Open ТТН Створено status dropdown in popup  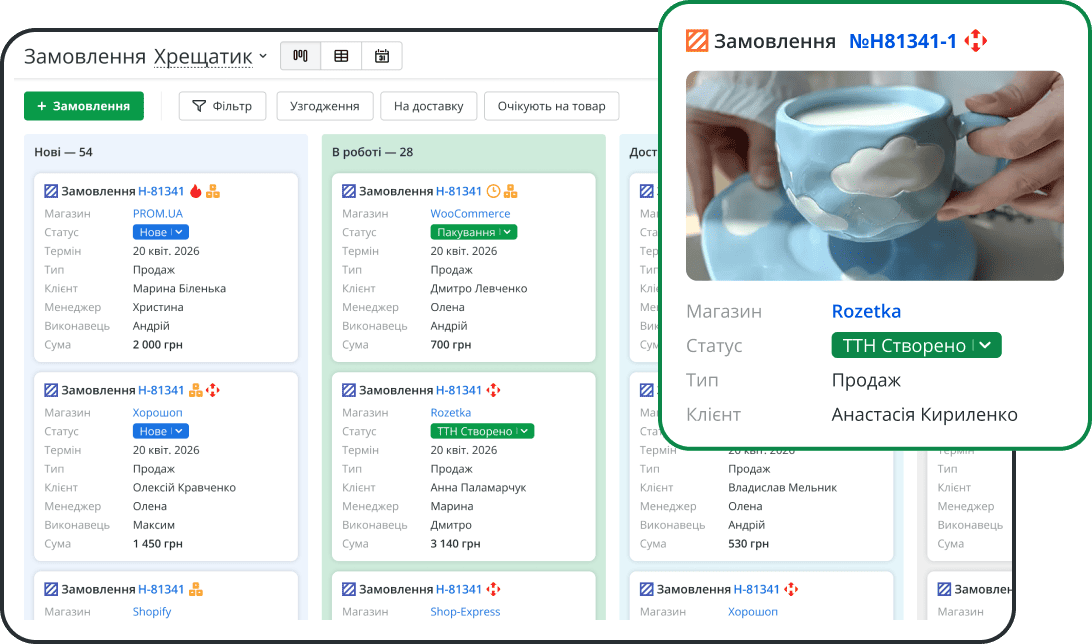[915, 346]
